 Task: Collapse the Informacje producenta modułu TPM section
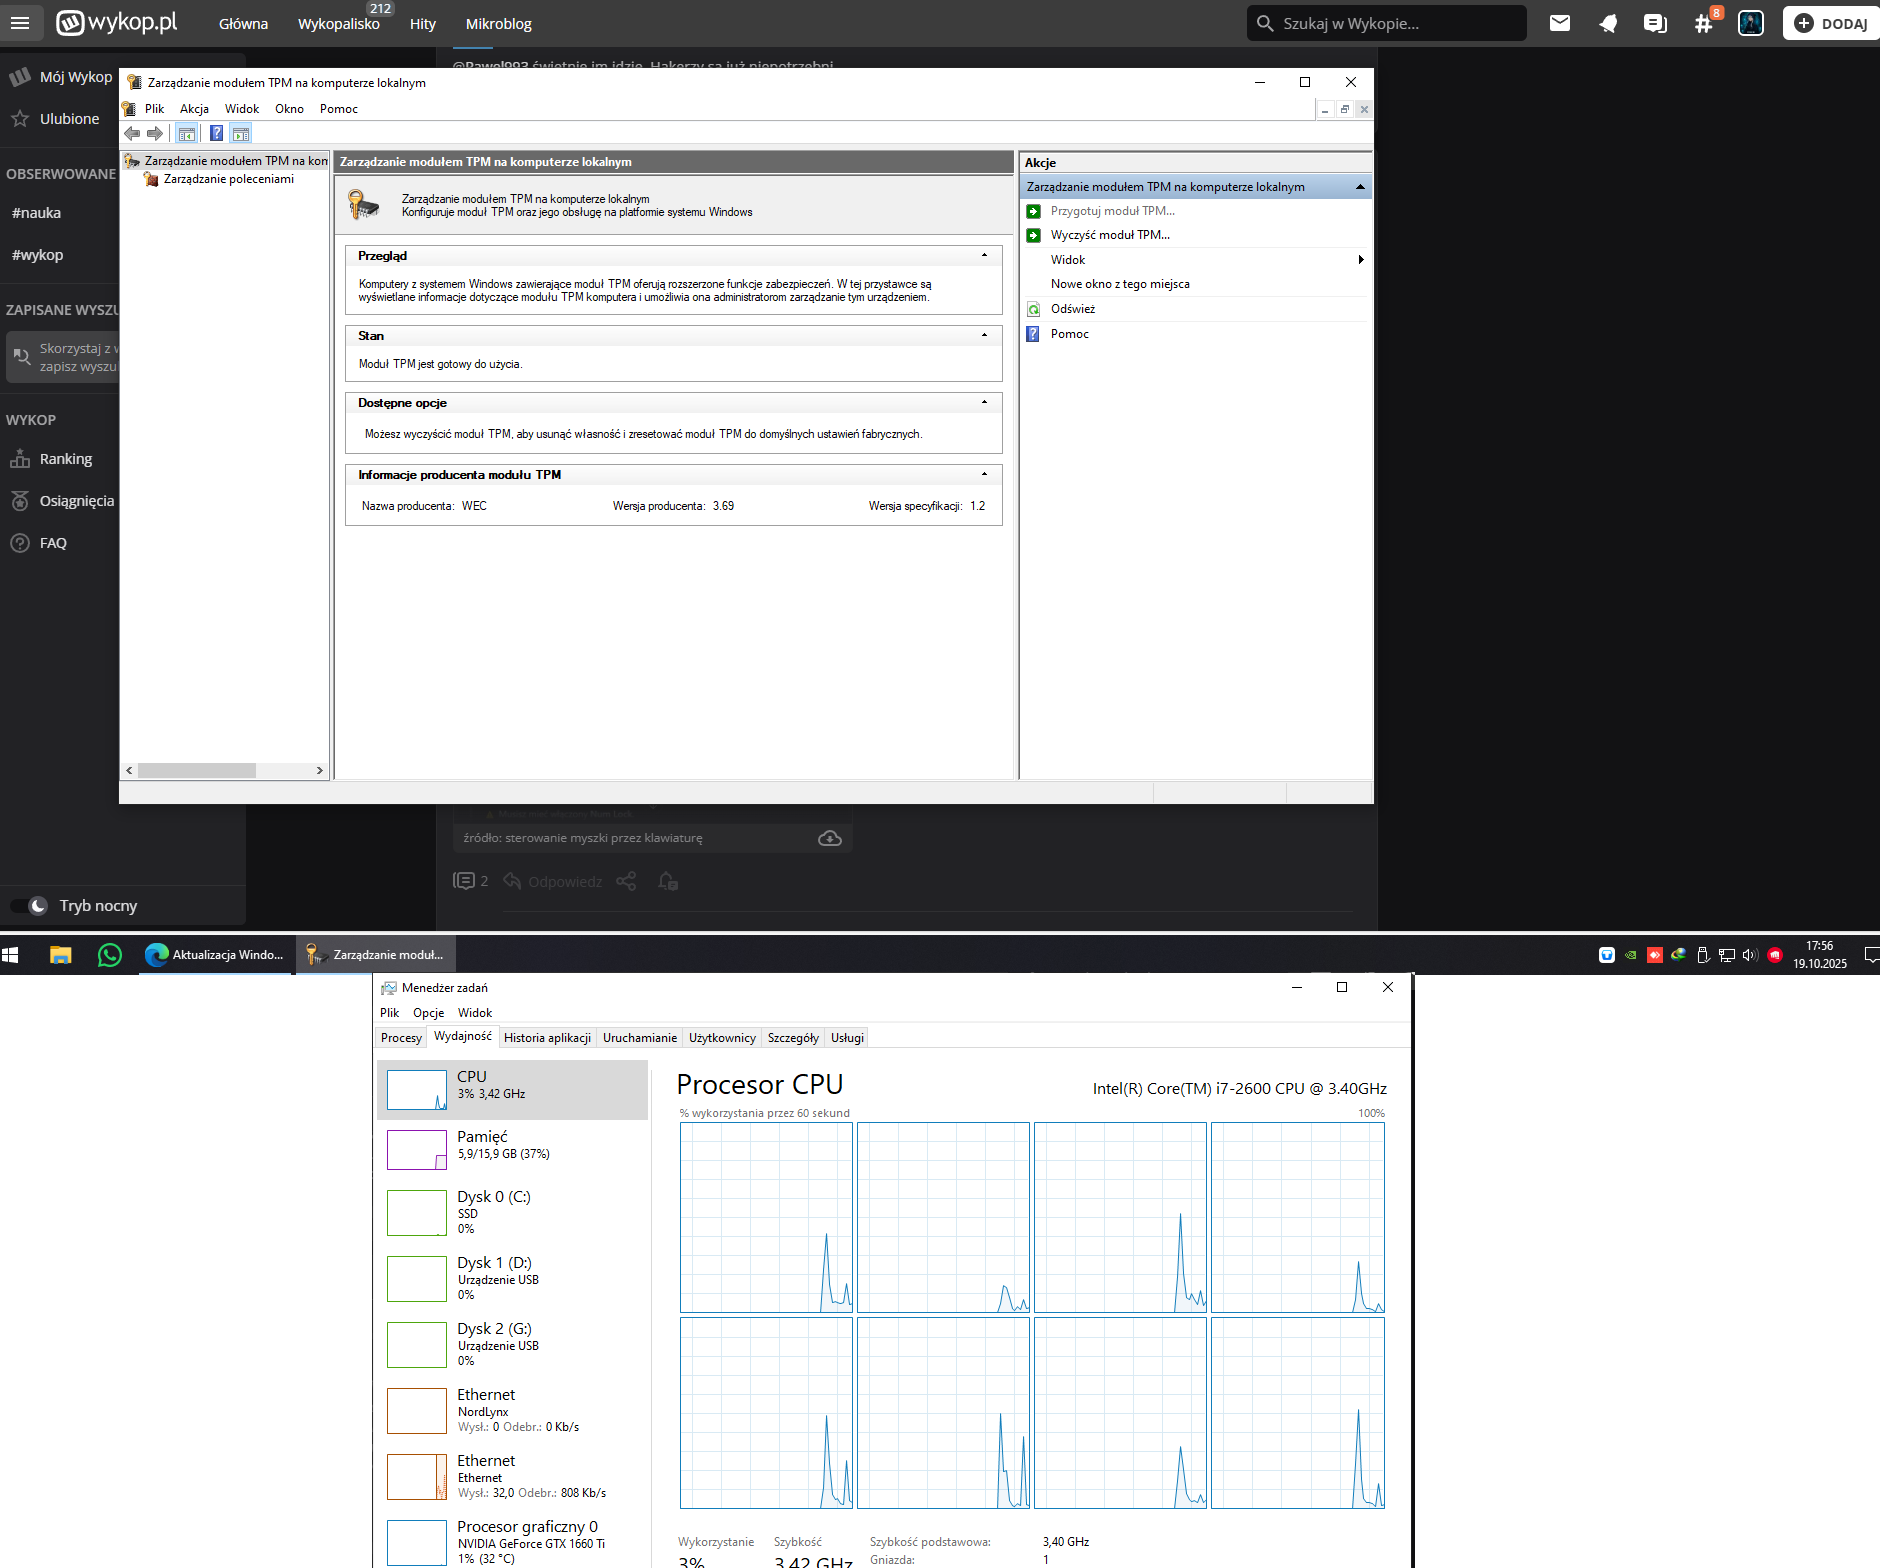coord(984,475)
